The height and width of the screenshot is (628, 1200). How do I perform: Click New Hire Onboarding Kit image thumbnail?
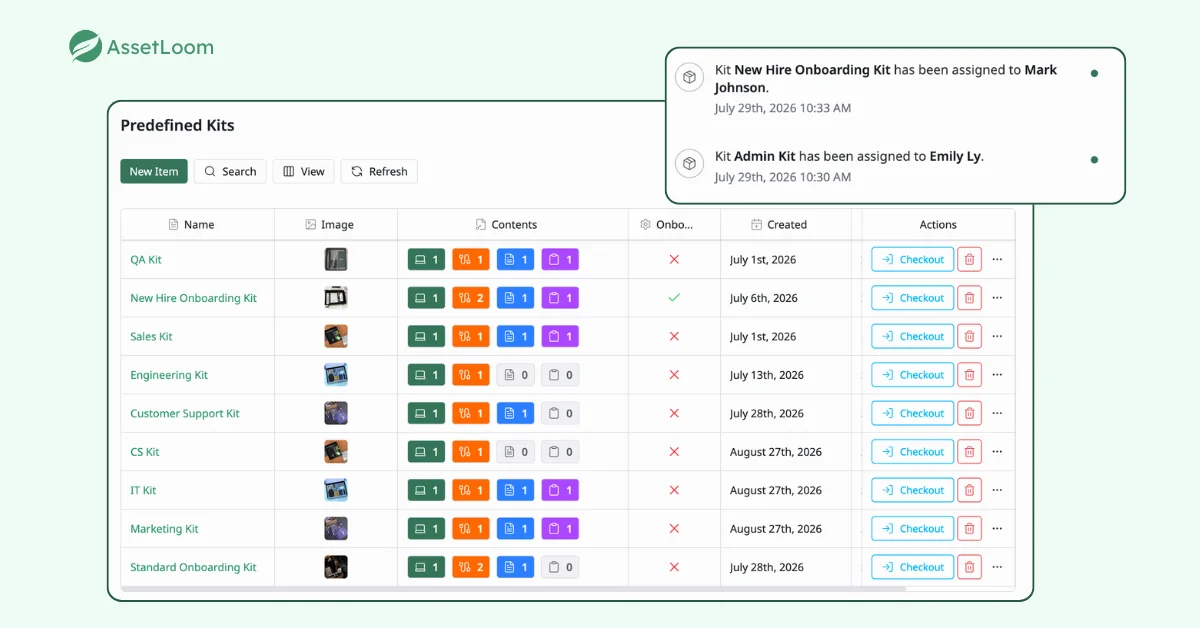point(336,298)
